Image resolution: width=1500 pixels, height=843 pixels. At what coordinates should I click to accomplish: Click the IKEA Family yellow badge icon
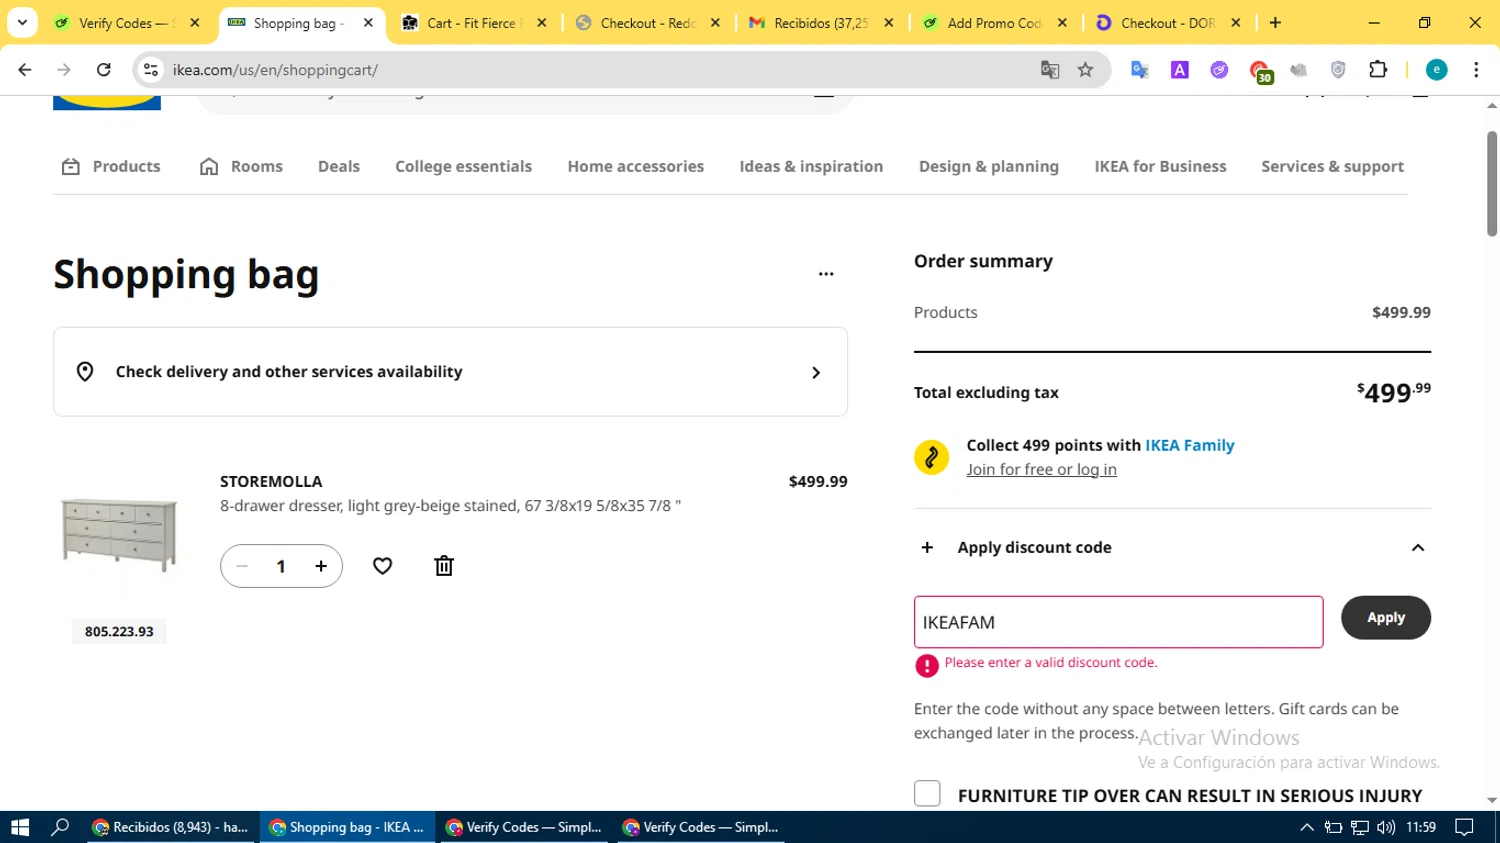931,457
